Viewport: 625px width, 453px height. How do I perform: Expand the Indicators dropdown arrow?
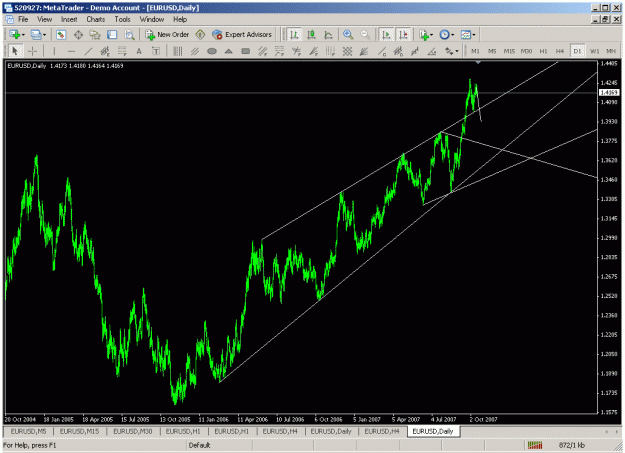[x=432, y=35]
